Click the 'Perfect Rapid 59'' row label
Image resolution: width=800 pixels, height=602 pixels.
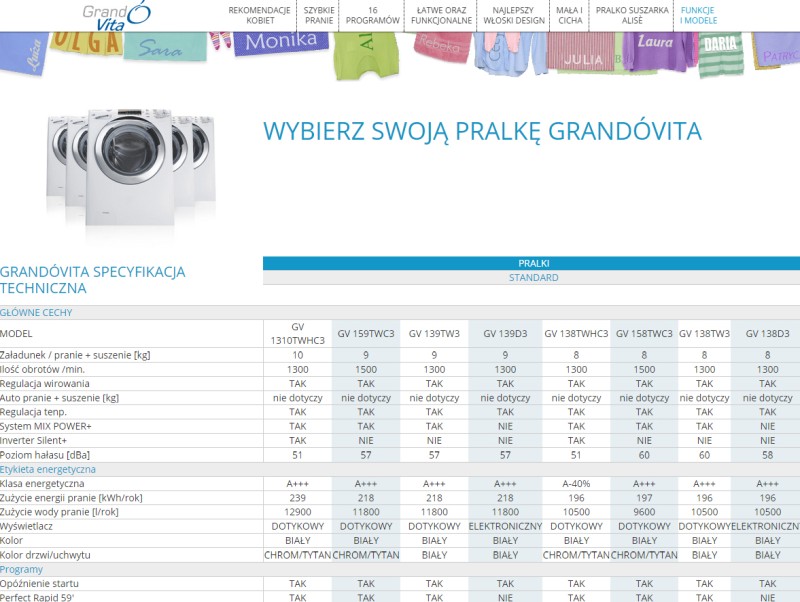[x=37, y=597]
